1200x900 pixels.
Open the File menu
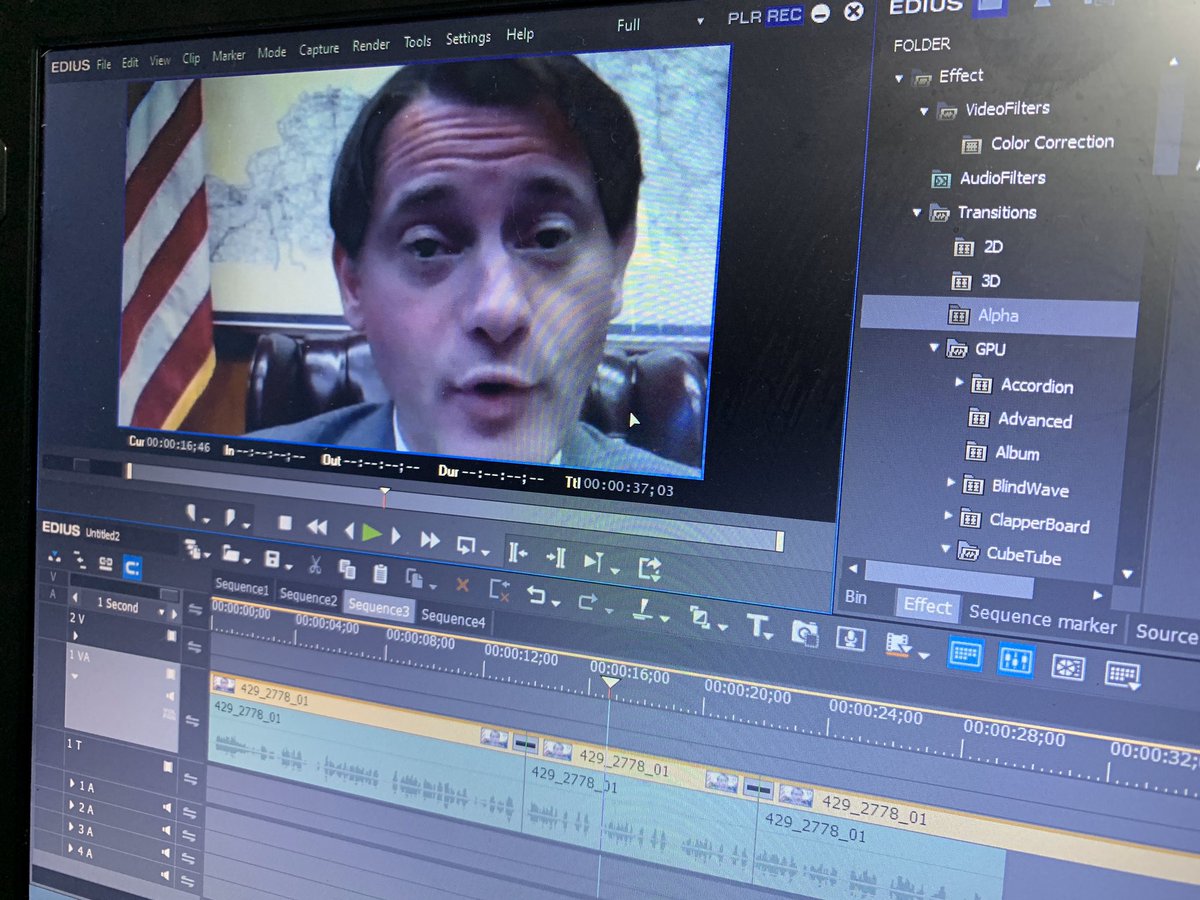104,64
